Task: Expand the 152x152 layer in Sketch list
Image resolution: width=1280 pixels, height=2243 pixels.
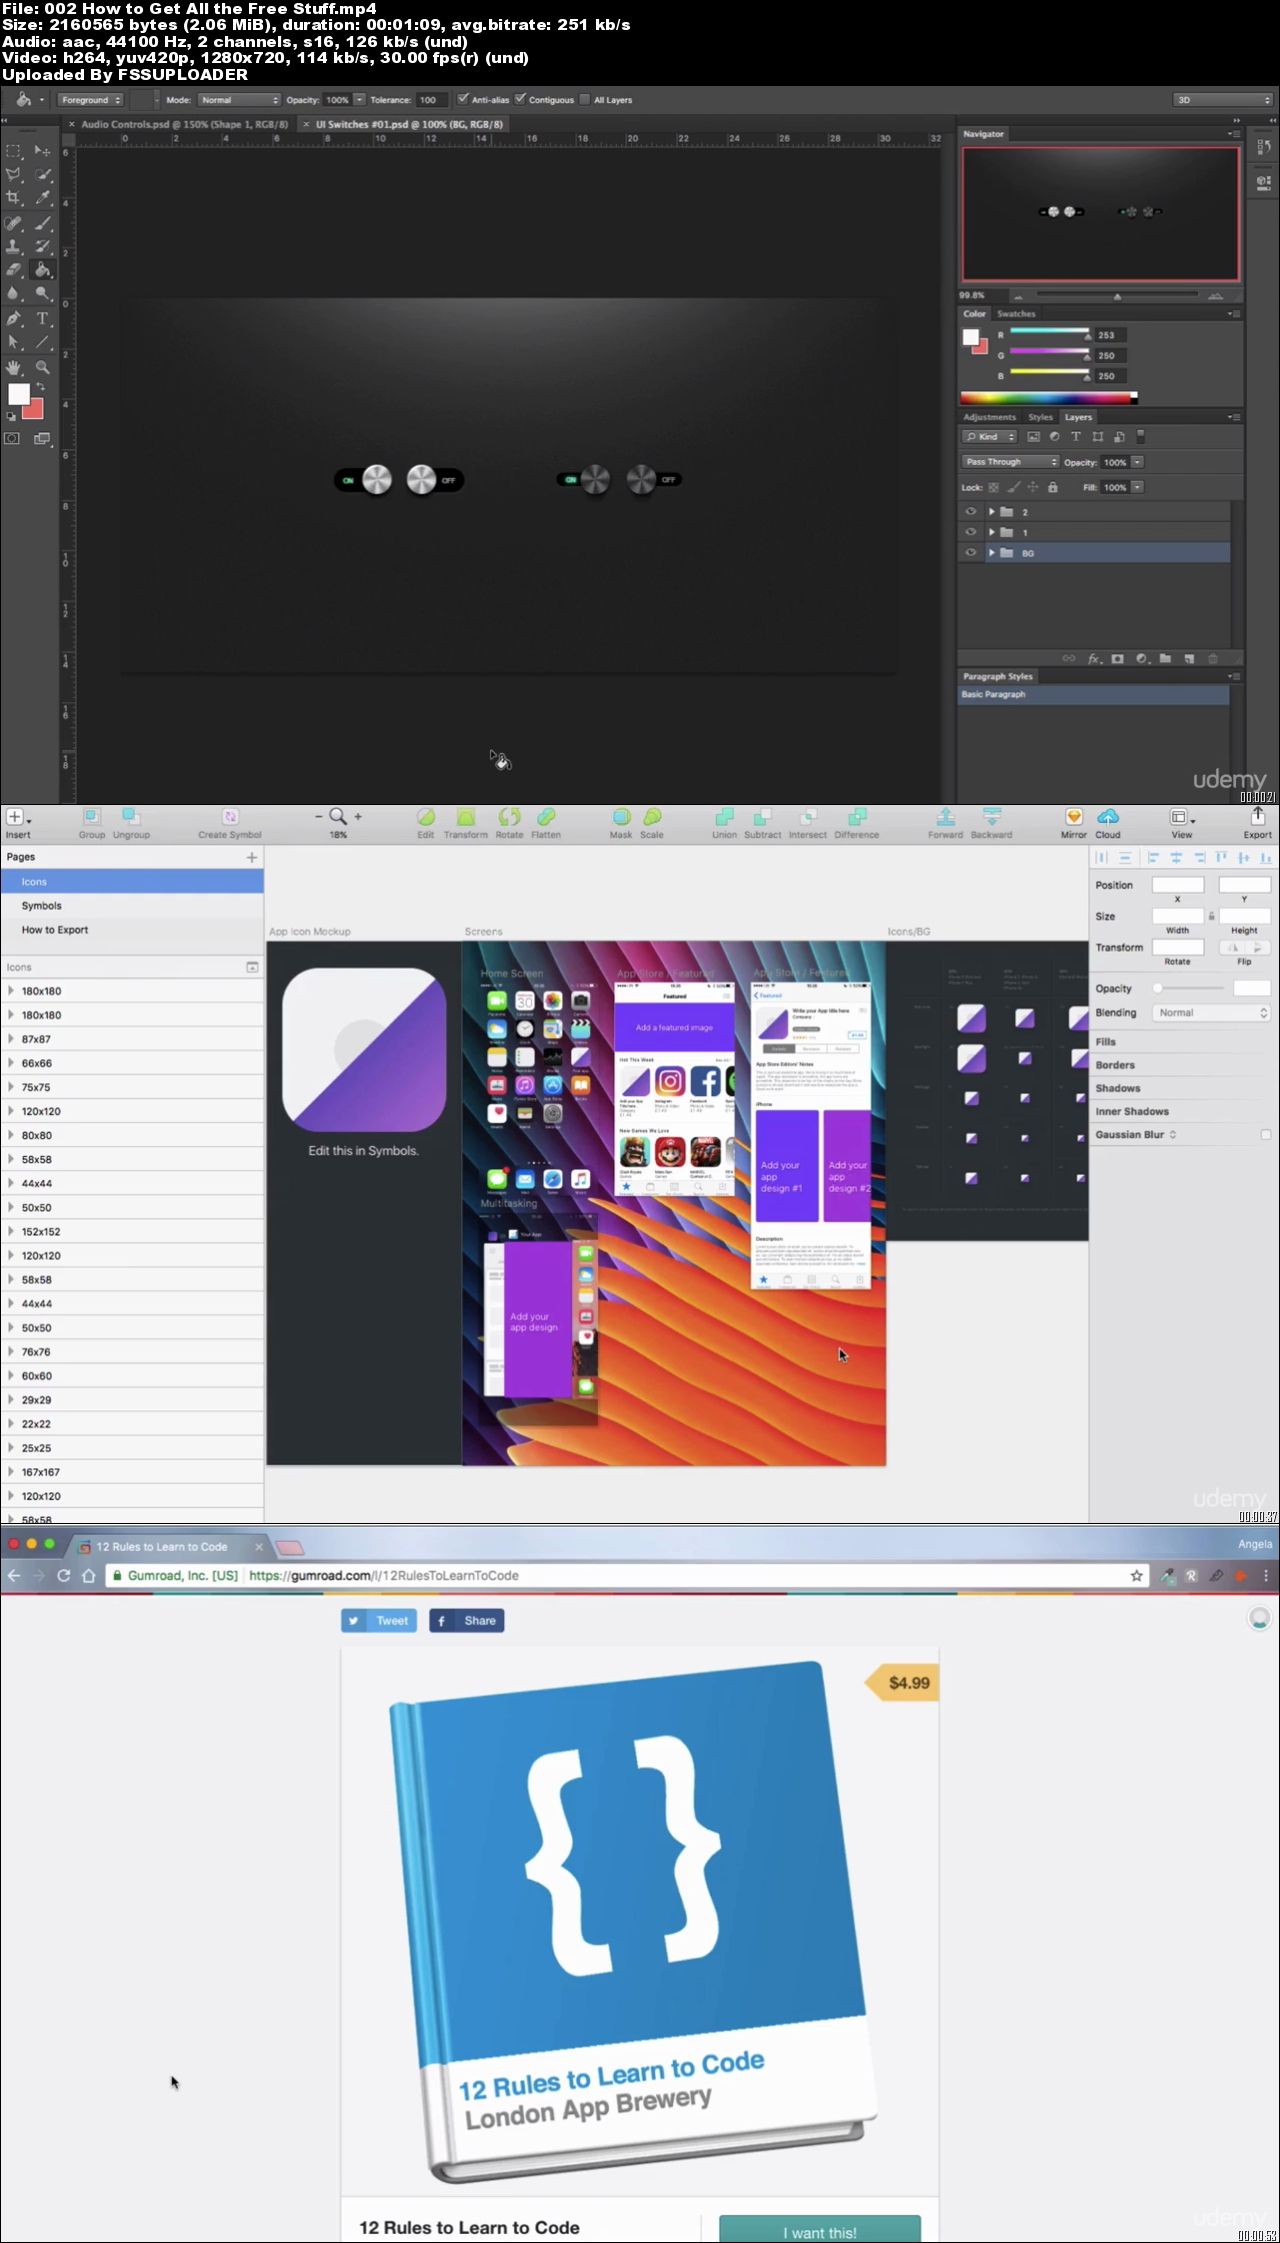Action: (10, 1231)
